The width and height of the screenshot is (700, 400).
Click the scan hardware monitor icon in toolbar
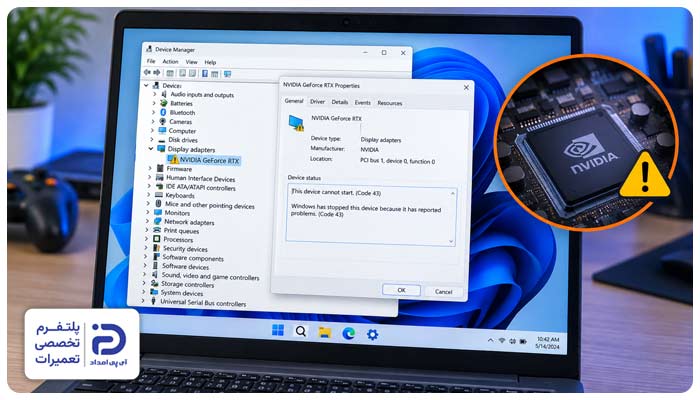[x=227, y=74]
